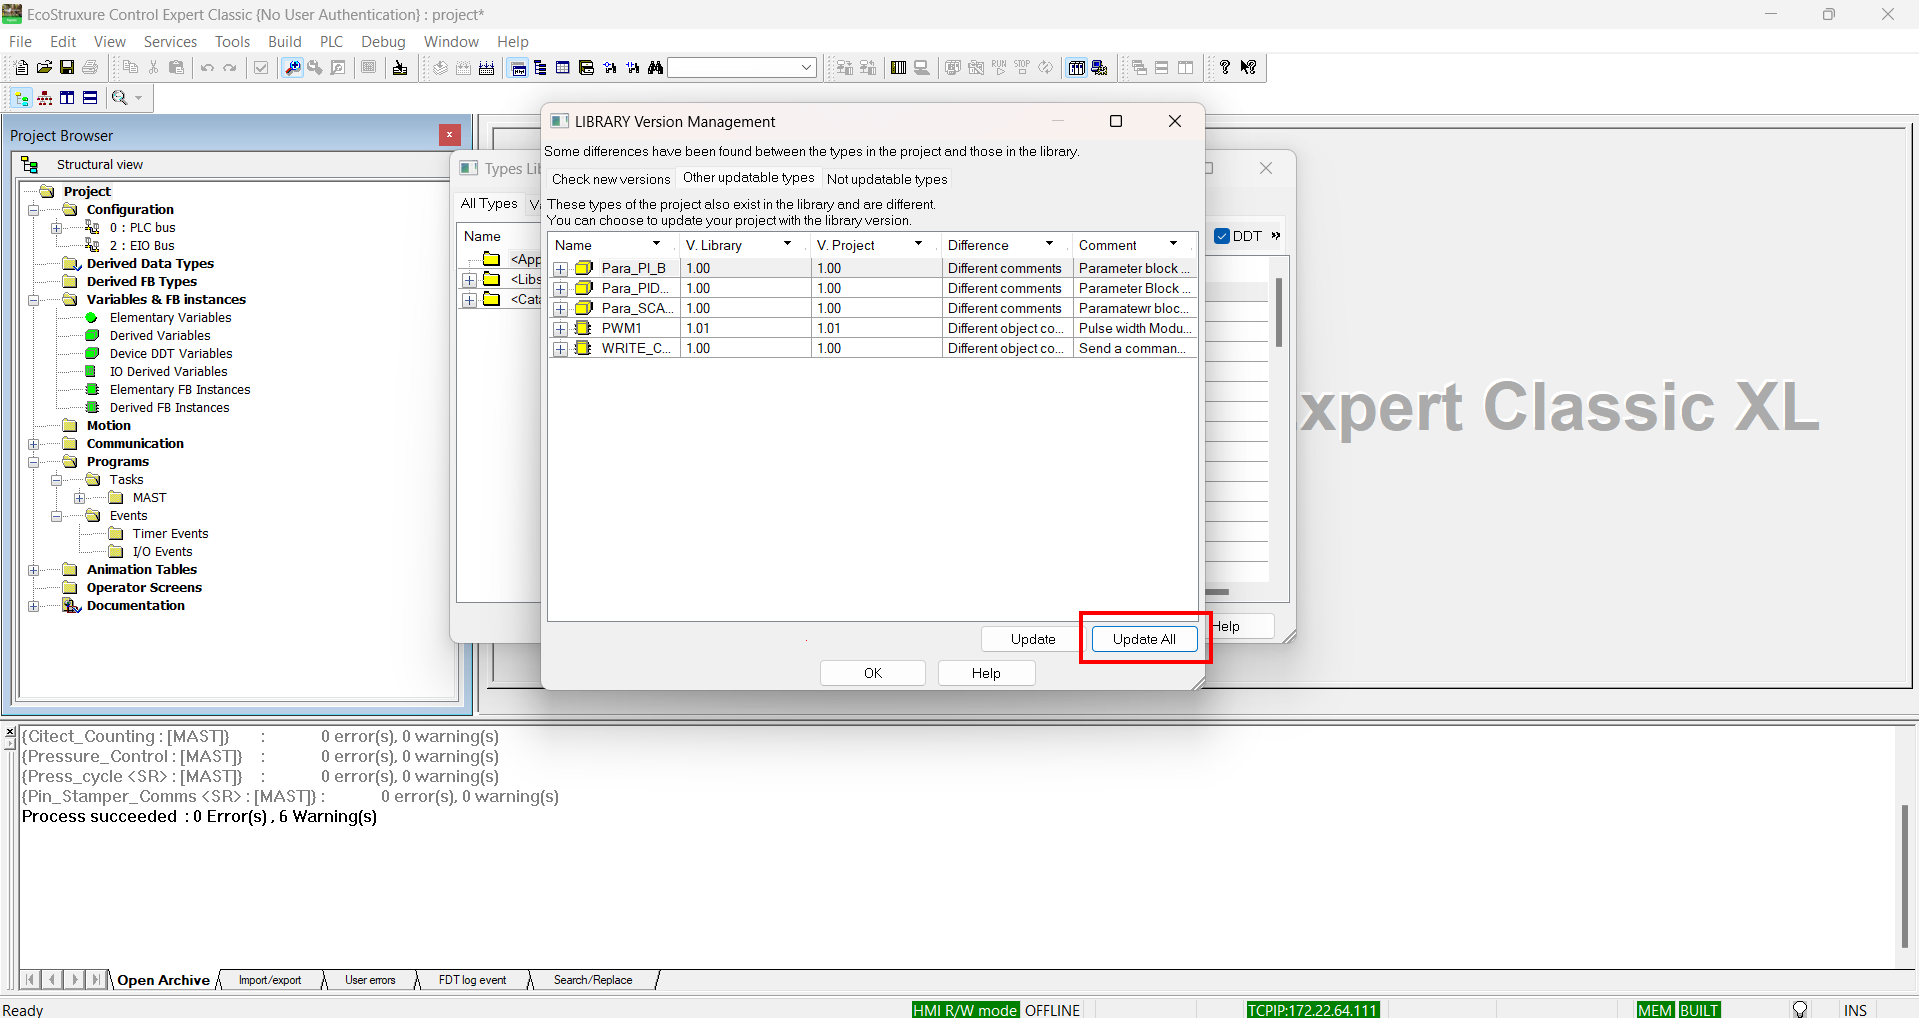1919x1018 pixels.
Task: Click the Zoom out magnifier icon
Action: (x=119, y=98)
